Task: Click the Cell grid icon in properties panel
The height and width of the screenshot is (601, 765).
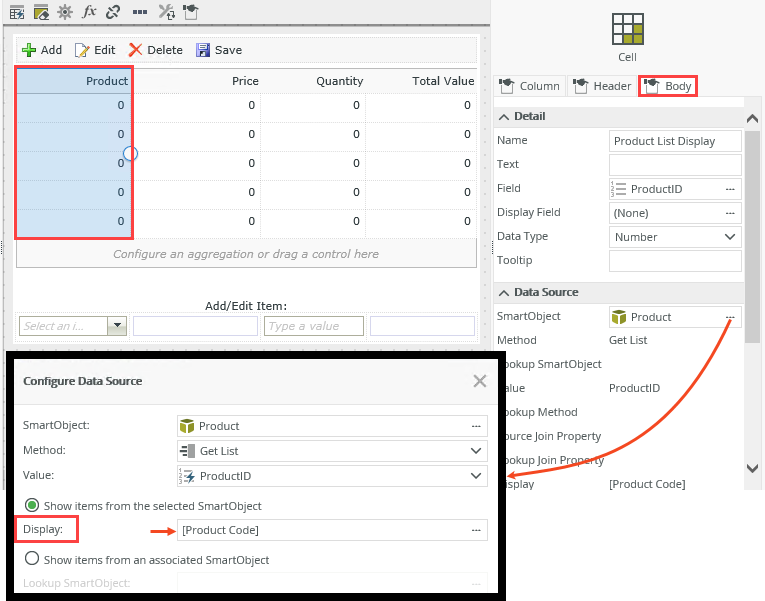Action: pos(628,29)
